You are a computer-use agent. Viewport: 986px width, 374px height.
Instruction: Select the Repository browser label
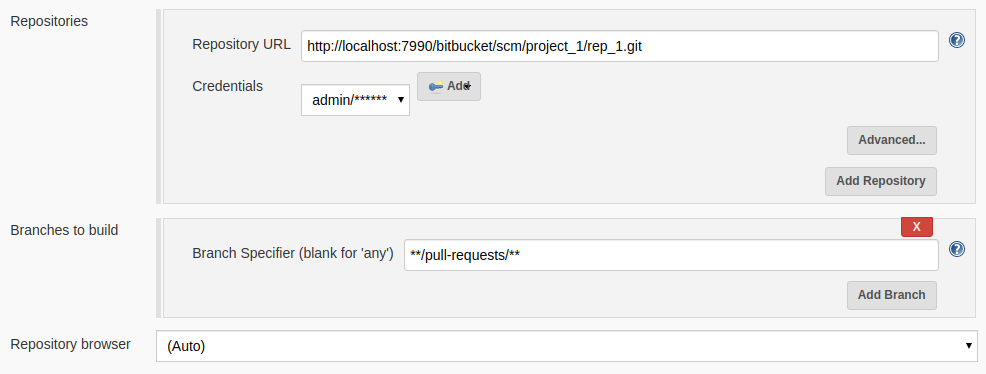[70, 344]
